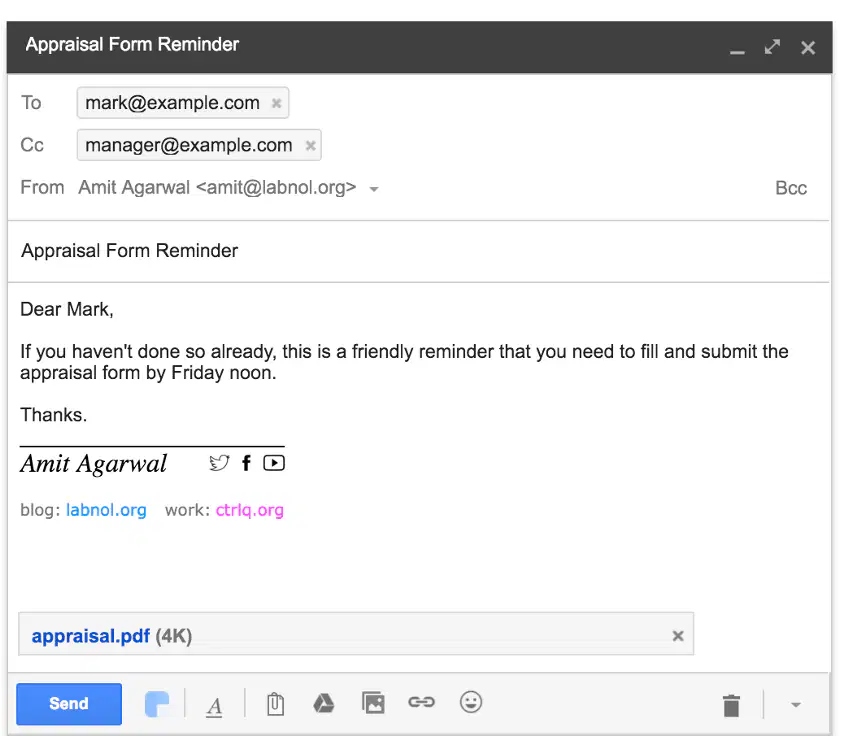Image resolution: width=852 pixels, height=736 pixels.
Task: Click the Twitter icon in signature
Action: click(x=219, y=463)
